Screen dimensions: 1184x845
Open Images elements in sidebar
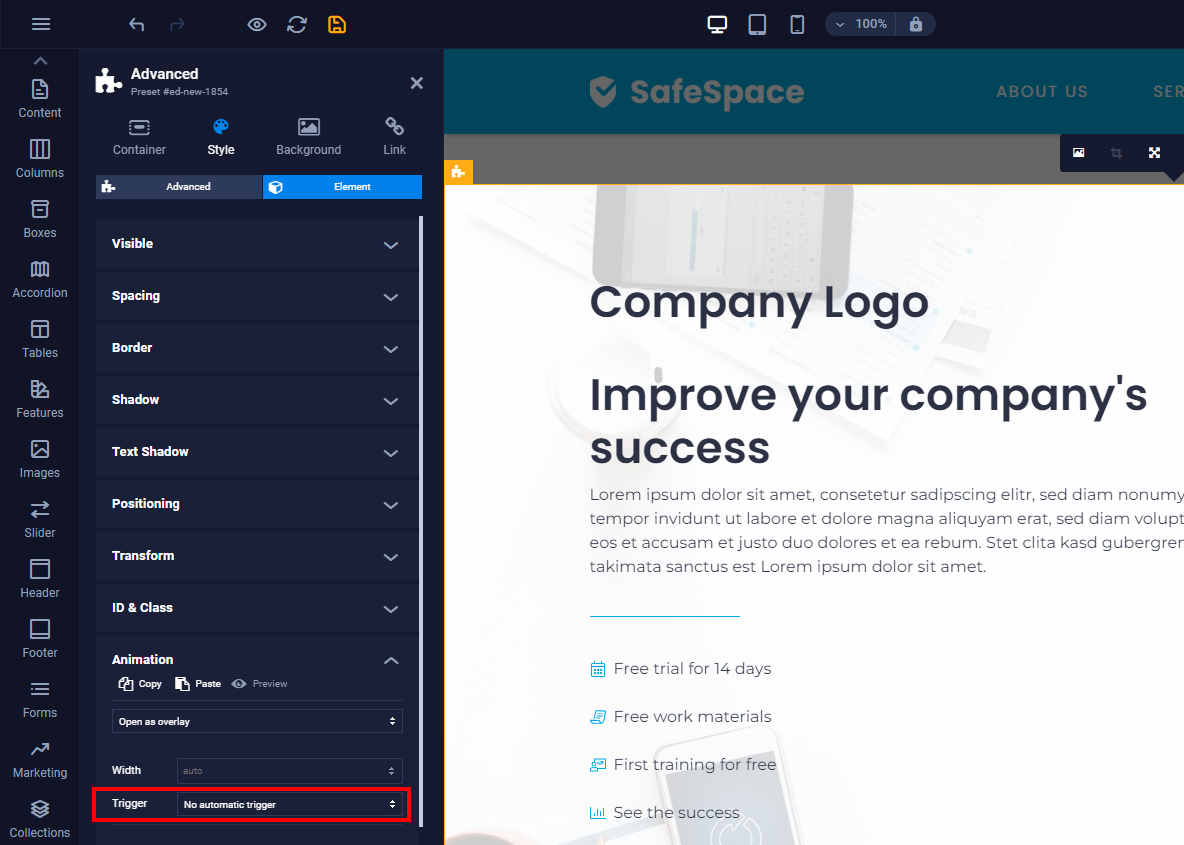[x=40, y=459]
